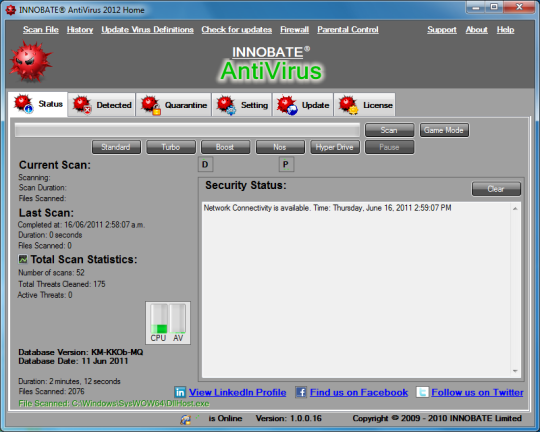Image resolution: width=540 pixels, height=432 pixels.
Task: Click scrollbar up arrow in Security Status
Action: (x=515, y=209)
